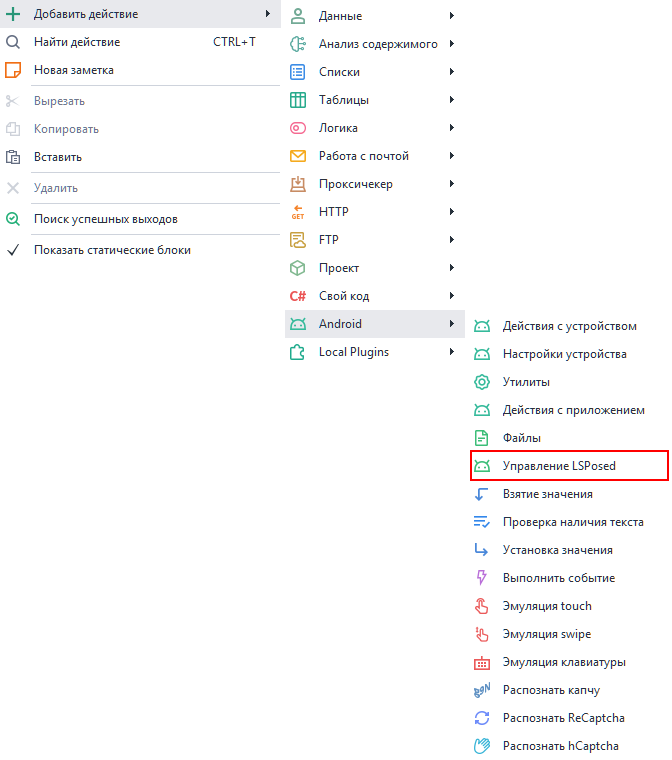This screenshot has width=672, height=760.
Task: Click the orange note icon
Action: pos(13,70)
